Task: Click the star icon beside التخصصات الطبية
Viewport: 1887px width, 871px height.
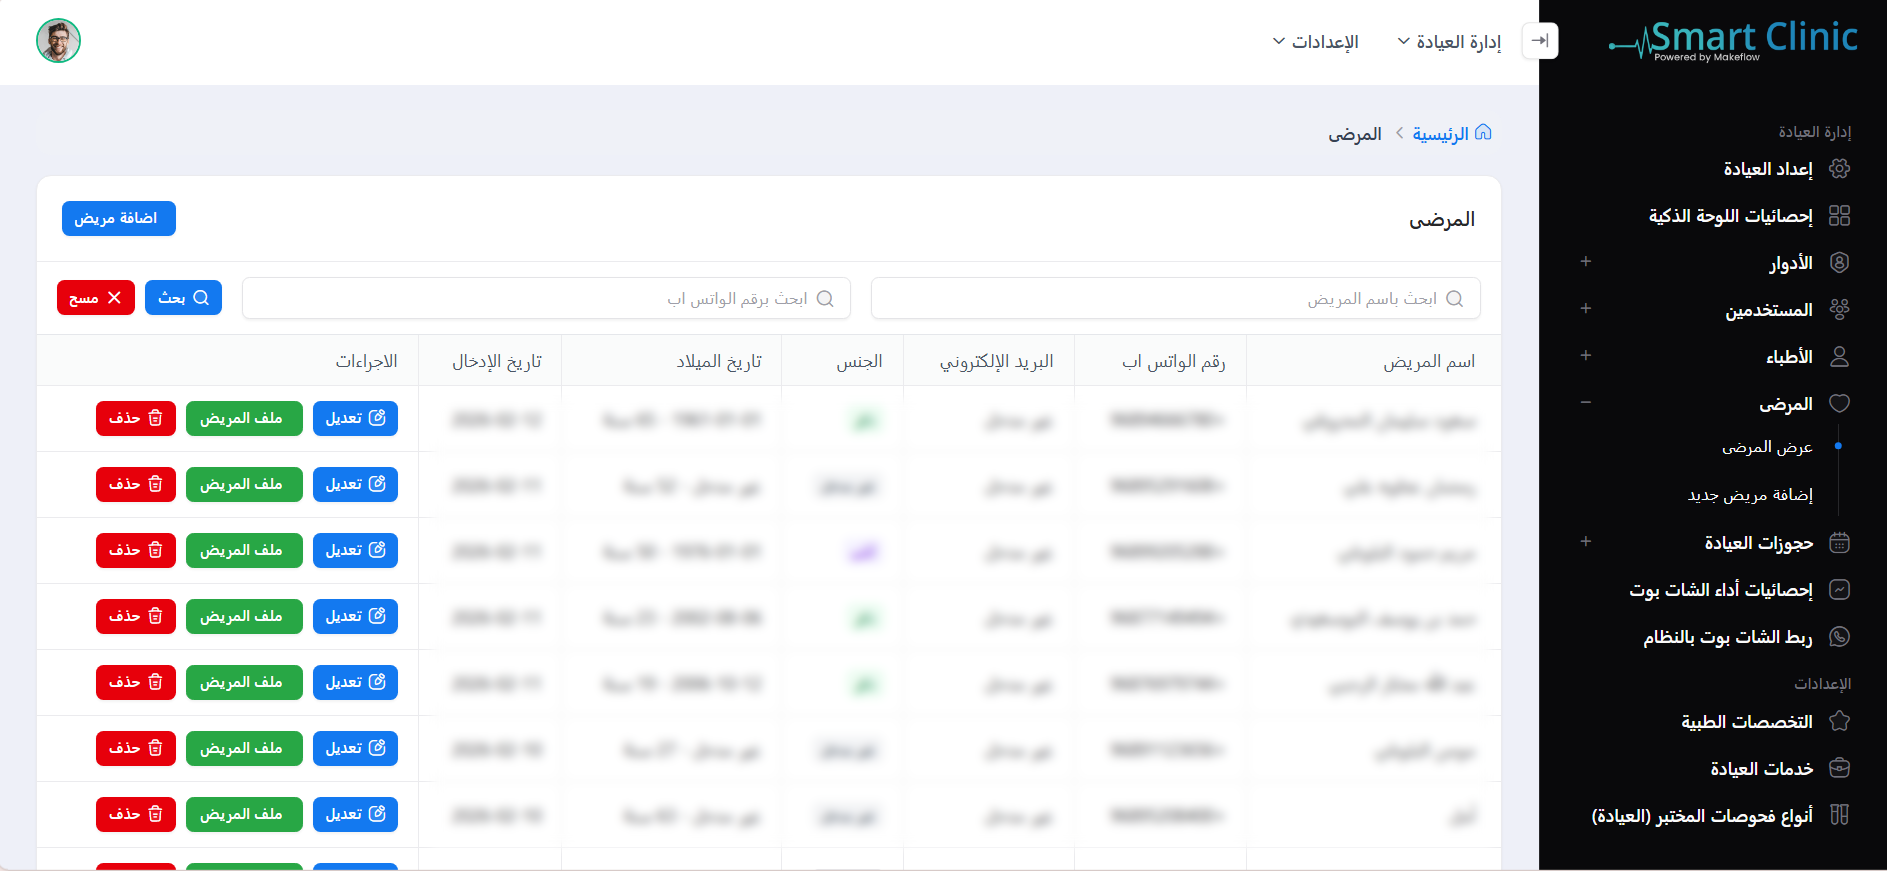Action: click(x=1839, y=722)
